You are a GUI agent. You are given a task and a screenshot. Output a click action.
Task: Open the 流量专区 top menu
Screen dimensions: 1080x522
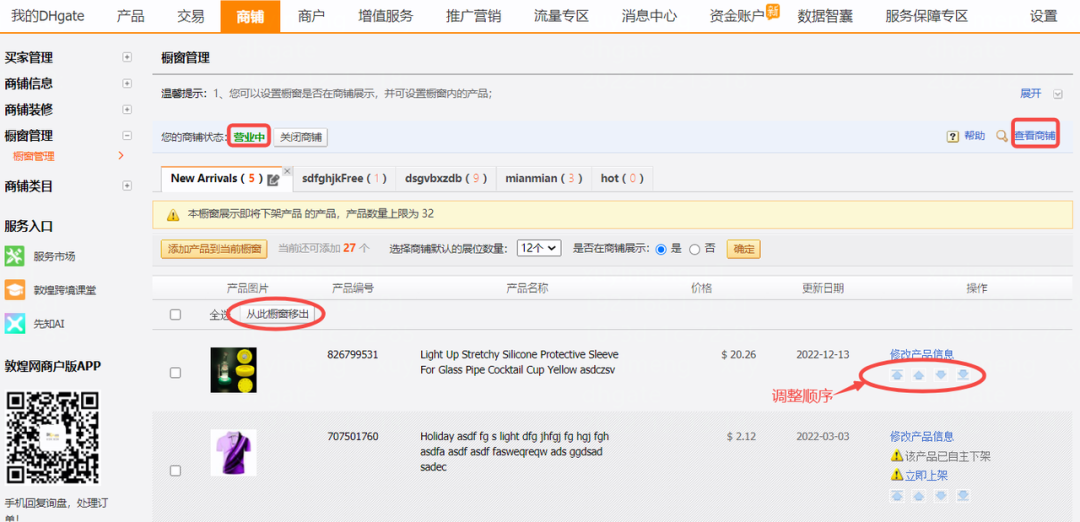pos(561,17)
